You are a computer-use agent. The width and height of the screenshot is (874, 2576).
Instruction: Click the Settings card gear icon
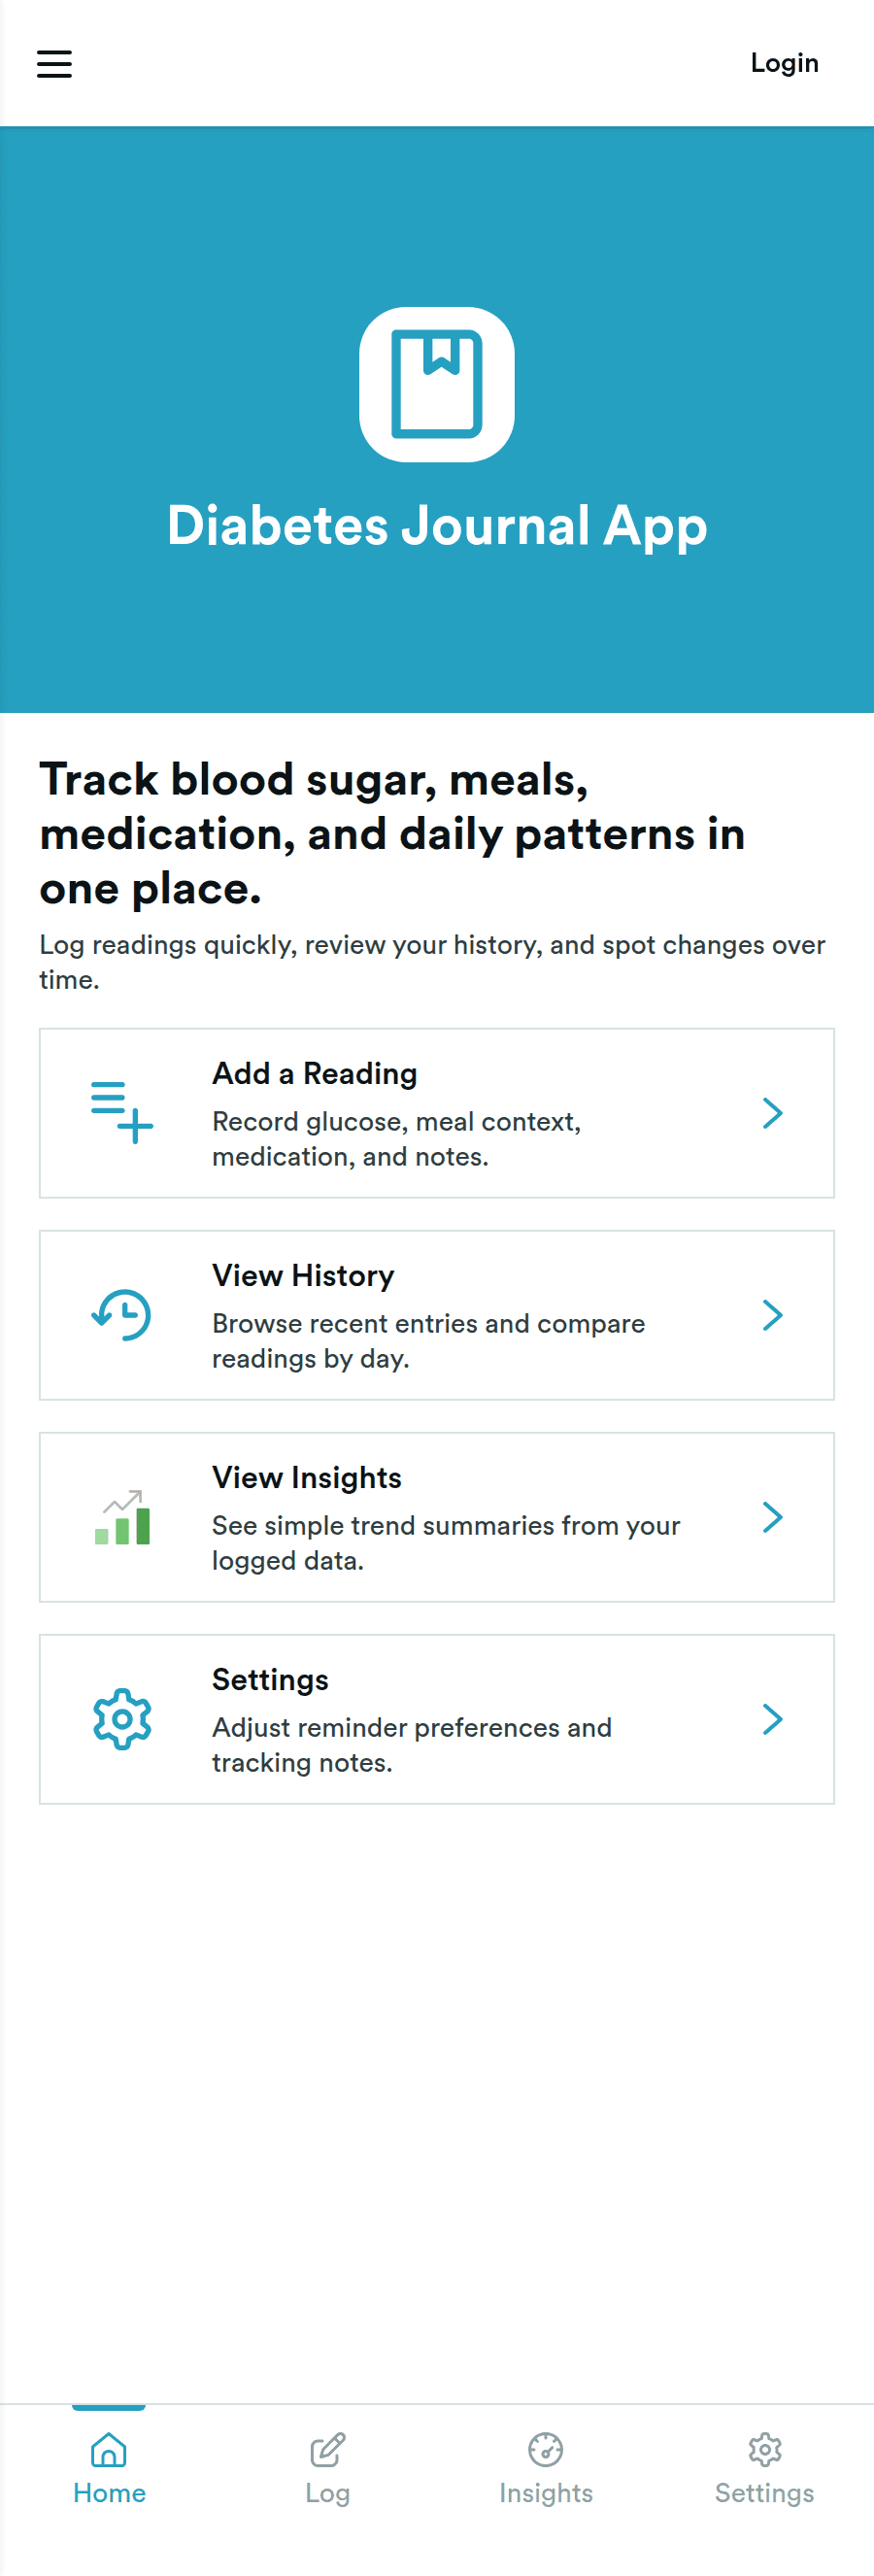[x=122, y=1718]
